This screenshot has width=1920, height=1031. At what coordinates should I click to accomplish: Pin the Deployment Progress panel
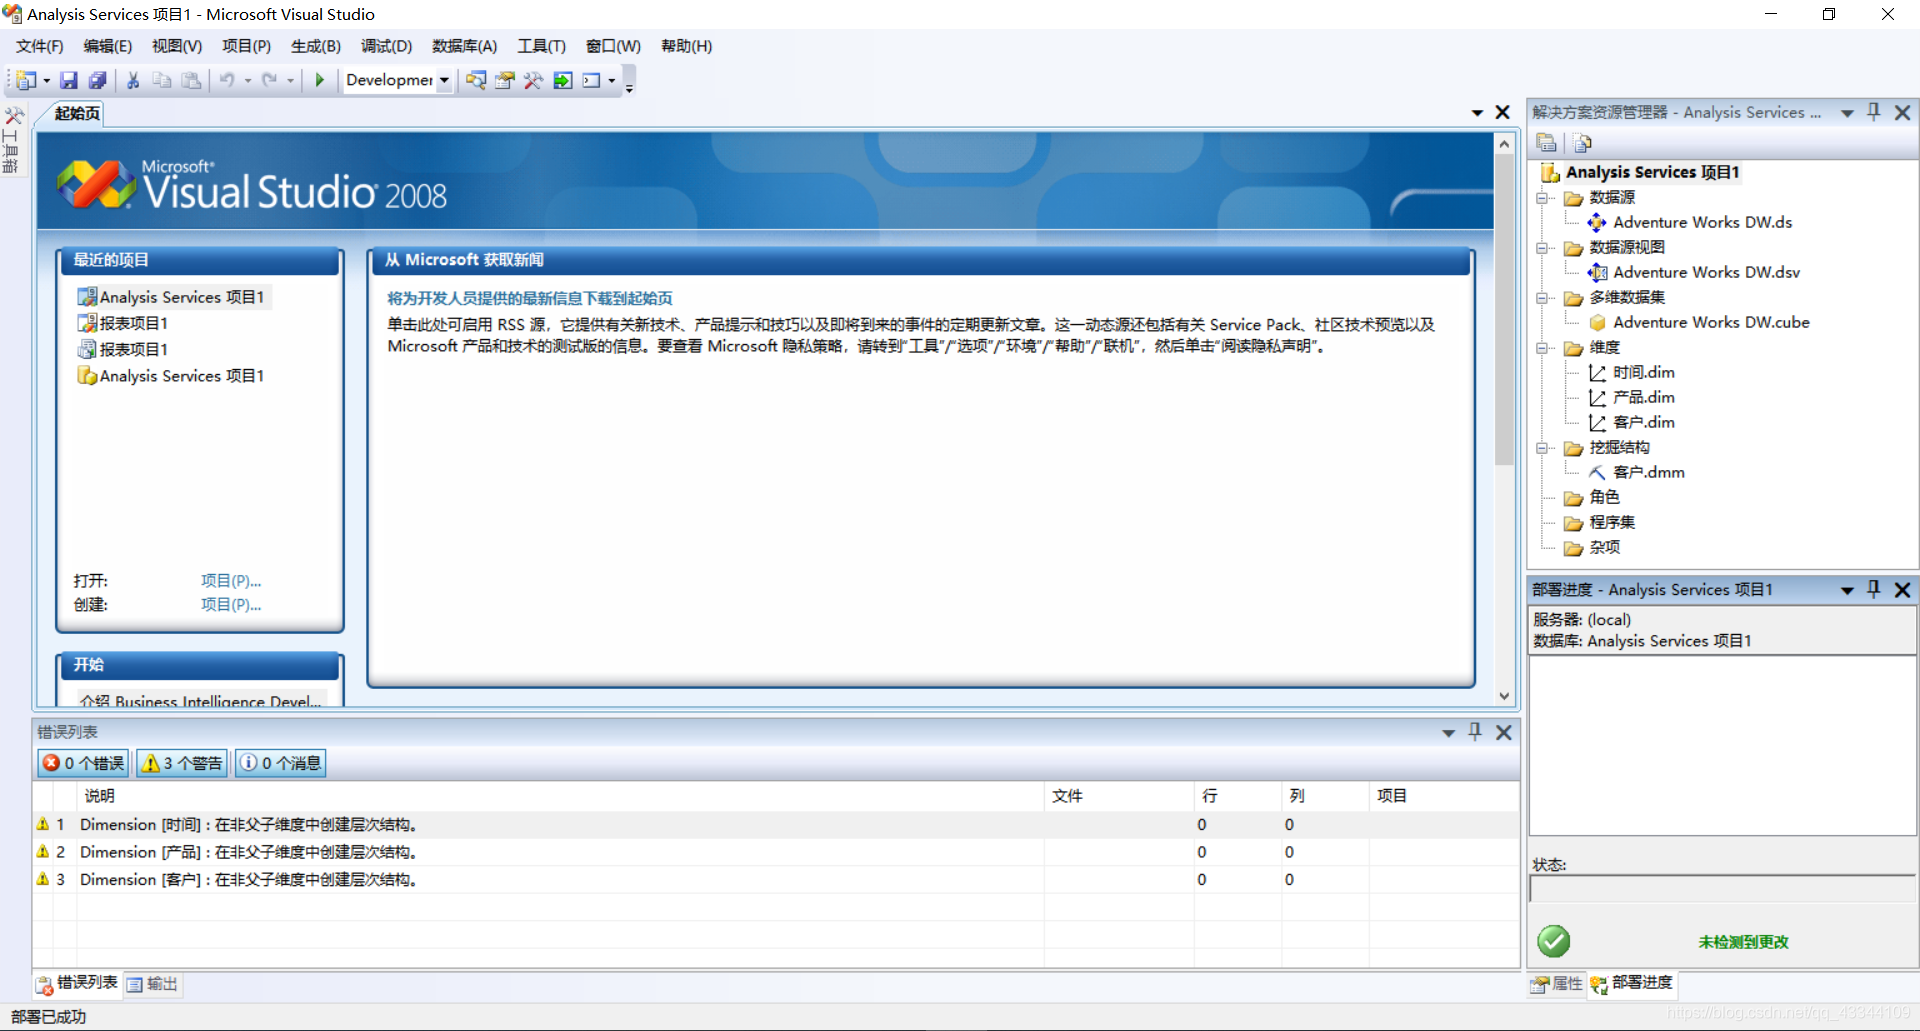pyautogui.click(x=1874, y=589)
